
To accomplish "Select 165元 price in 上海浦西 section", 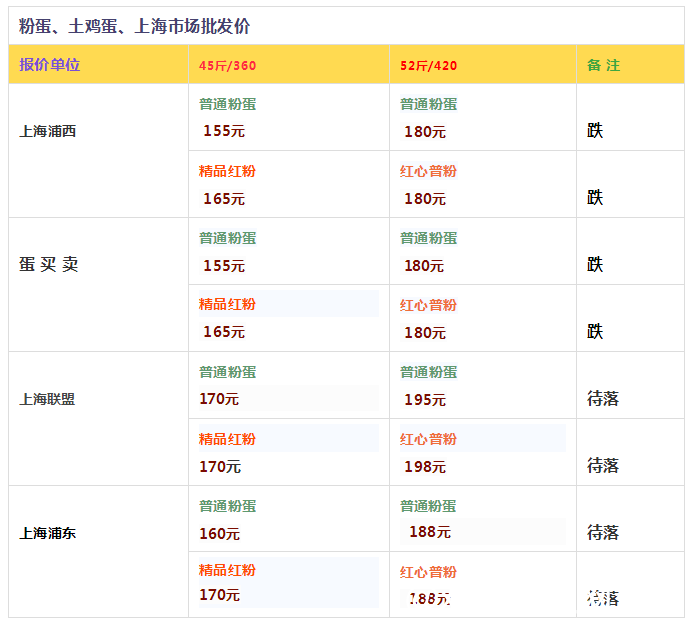I will point(224,199).
